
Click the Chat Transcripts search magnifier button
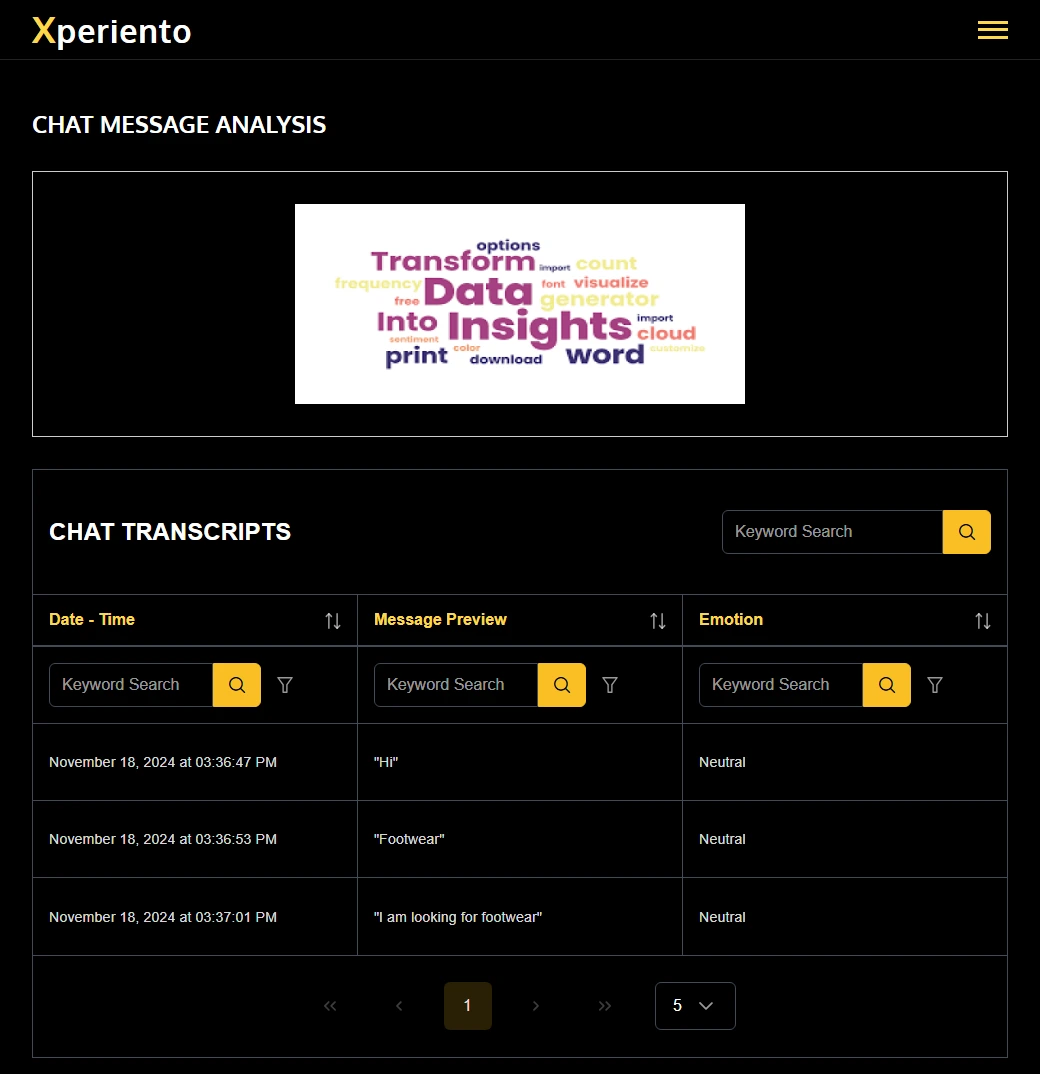pyautogui.click(x=966, y=532)
